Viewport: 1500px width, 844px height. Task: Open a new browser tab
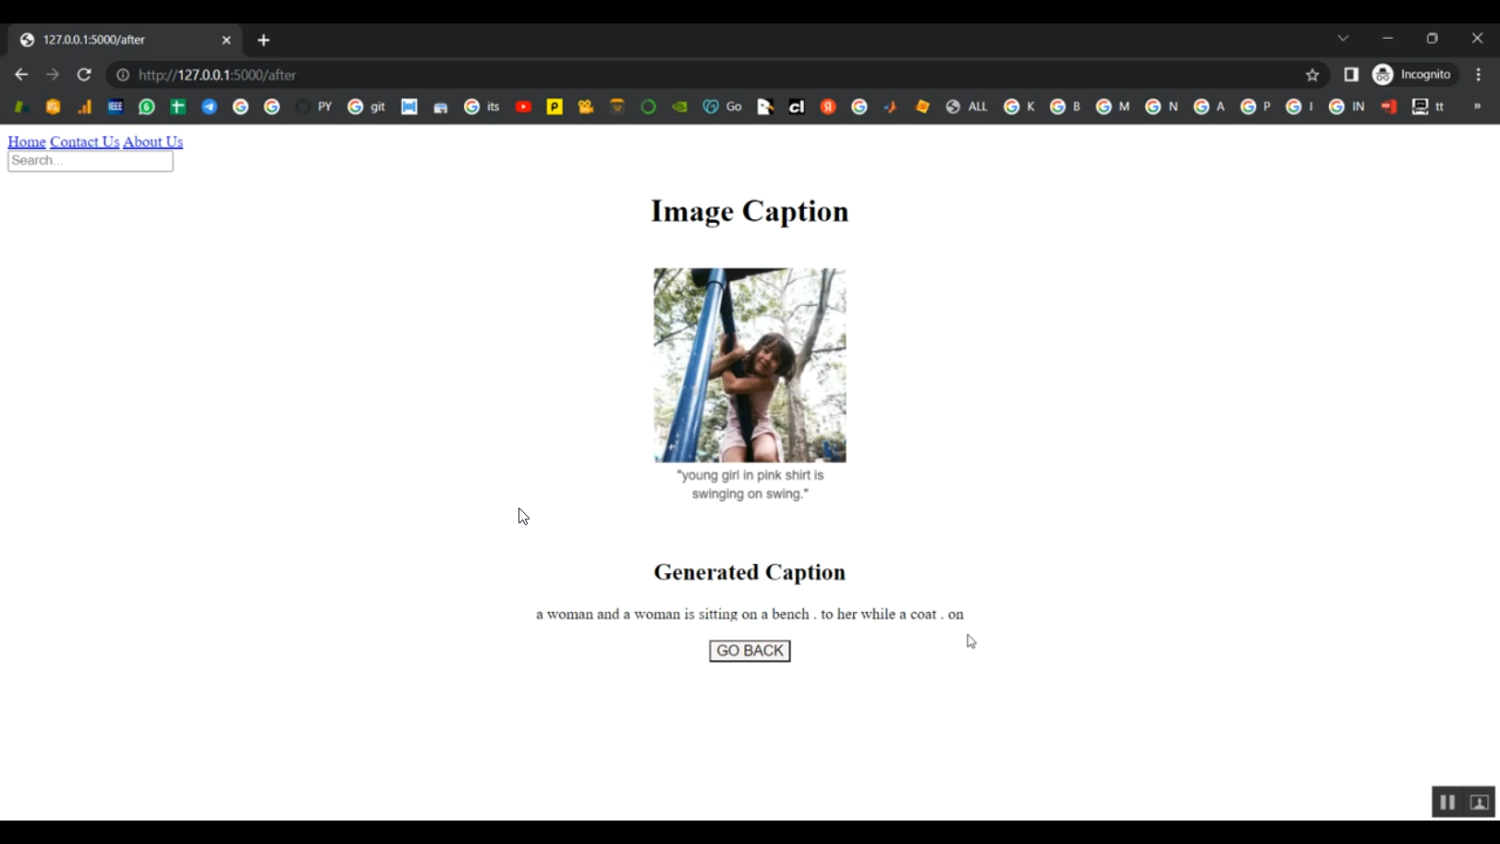(x=263, y=40)
